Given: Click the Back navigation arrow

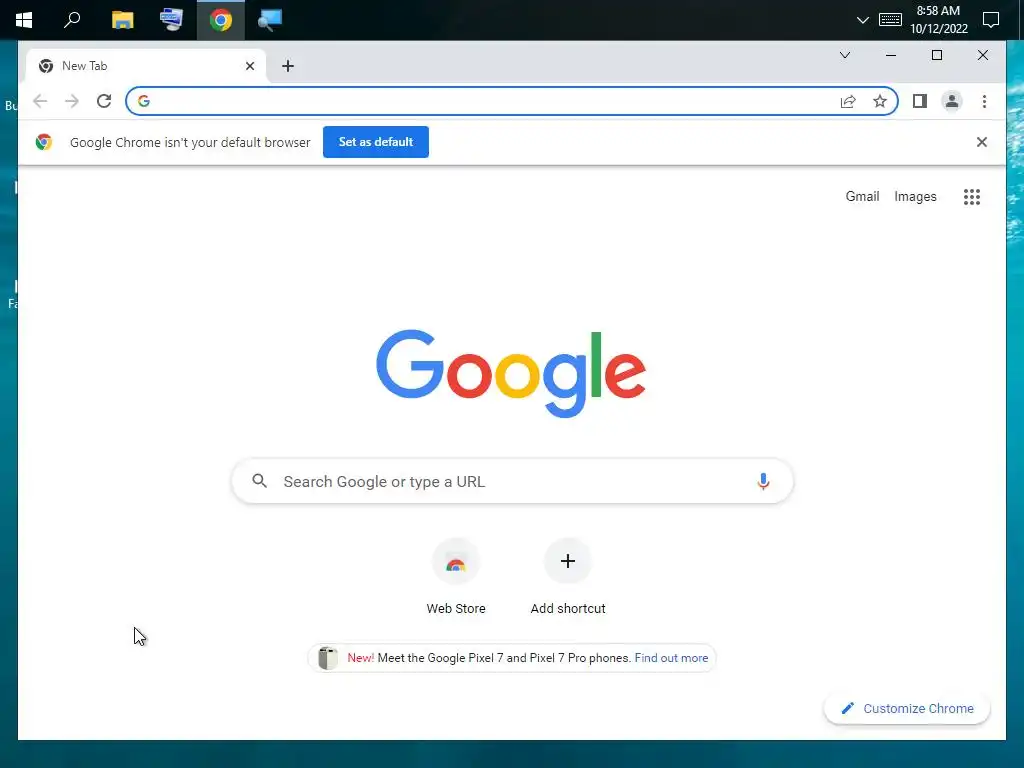Looking at the screenshot, I should [x=40, y=101].
